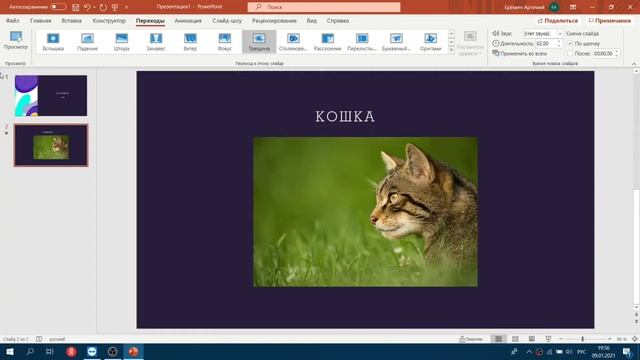Select slide 1 thumbnail

click(51, 96)
